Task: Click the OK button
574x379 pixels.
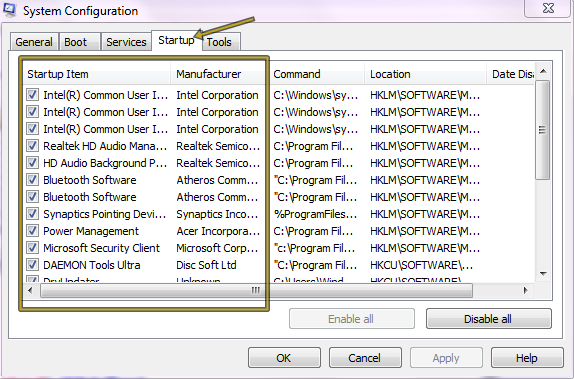Action: [284, 358]
